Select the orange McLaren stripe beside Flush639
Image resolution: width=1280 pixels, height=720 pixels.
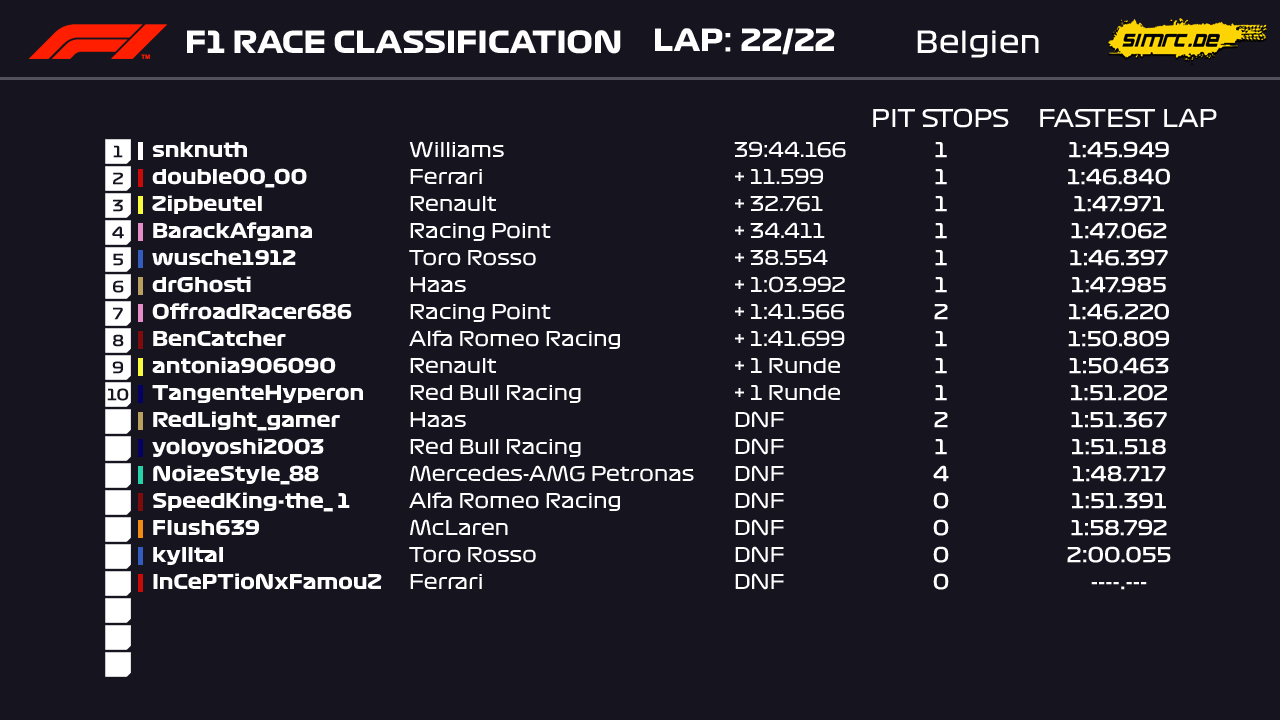[140, 529]
